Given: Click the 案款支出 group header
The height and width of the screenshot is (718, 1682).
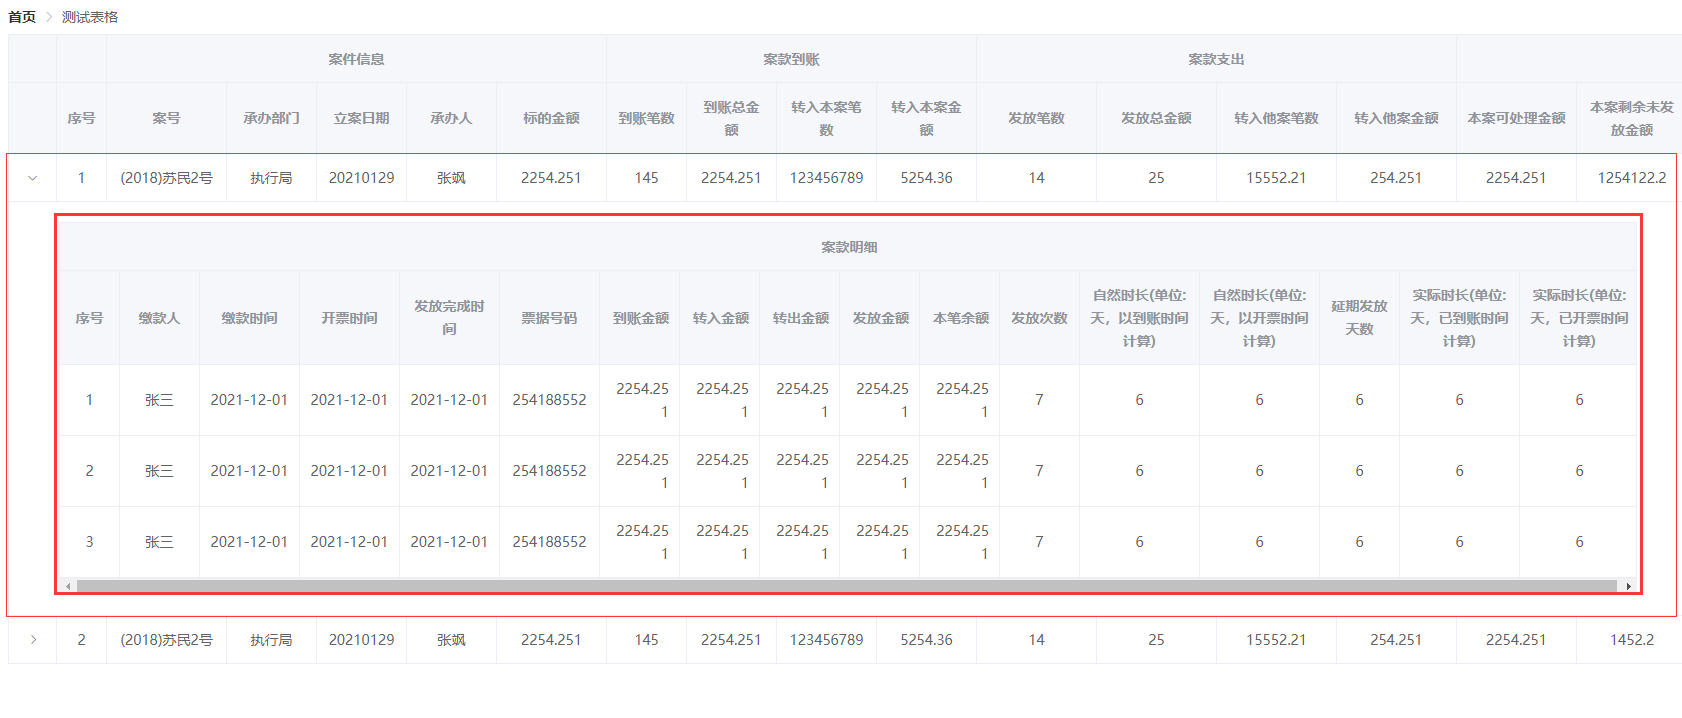Looking at the screenshot, I should pos(1216,59).
